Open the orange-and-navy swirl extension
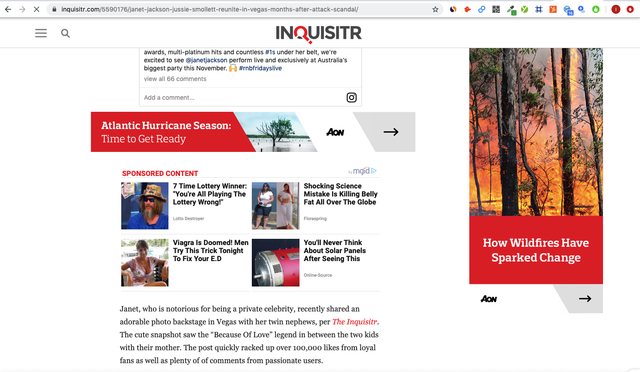Screen dimensions: 640x372 (x=453, y=9)
